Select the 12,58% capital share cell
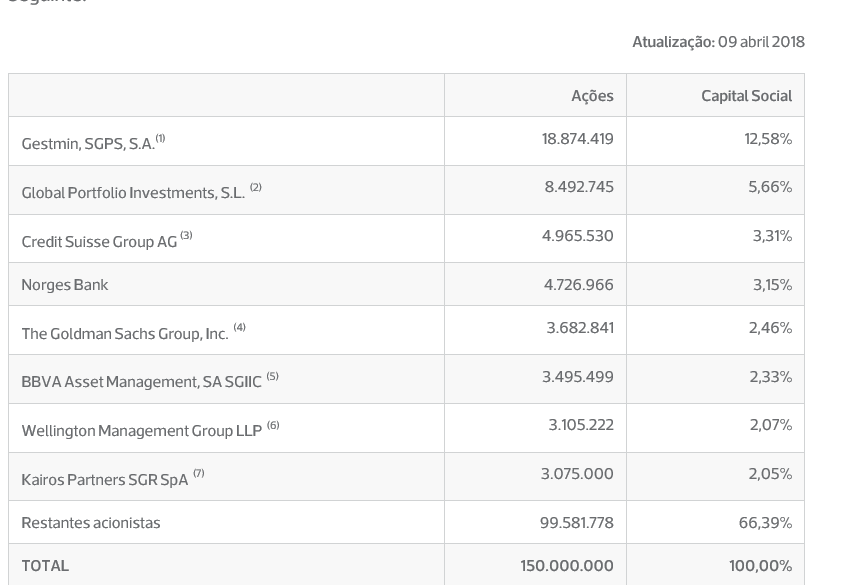 768,139
